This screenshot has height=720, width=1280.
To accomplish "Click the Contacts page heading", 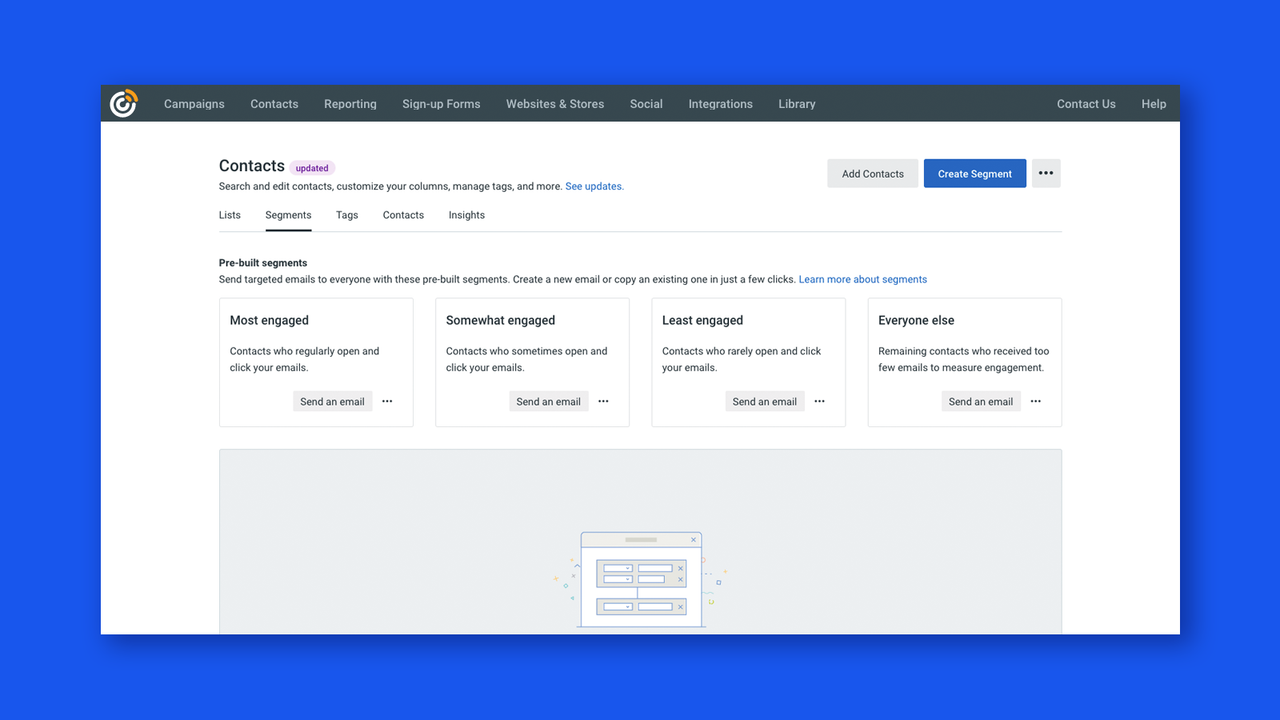I will 252,166.
